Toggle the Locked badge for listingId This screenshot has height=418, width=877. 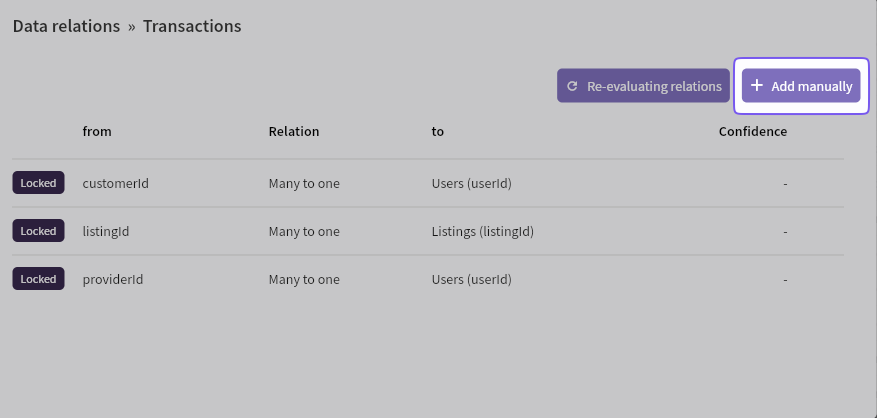39,231
